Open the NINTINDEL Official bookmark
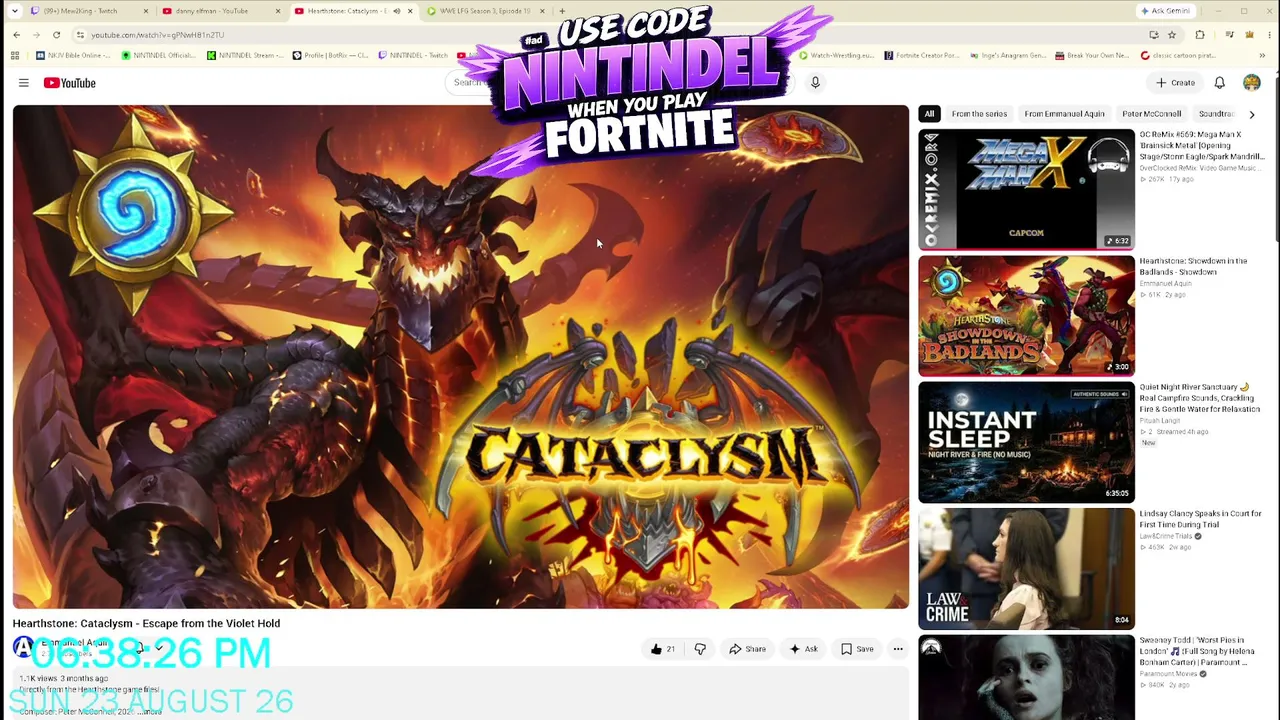This screenshot has height=720, width=1280. point(159,56)
